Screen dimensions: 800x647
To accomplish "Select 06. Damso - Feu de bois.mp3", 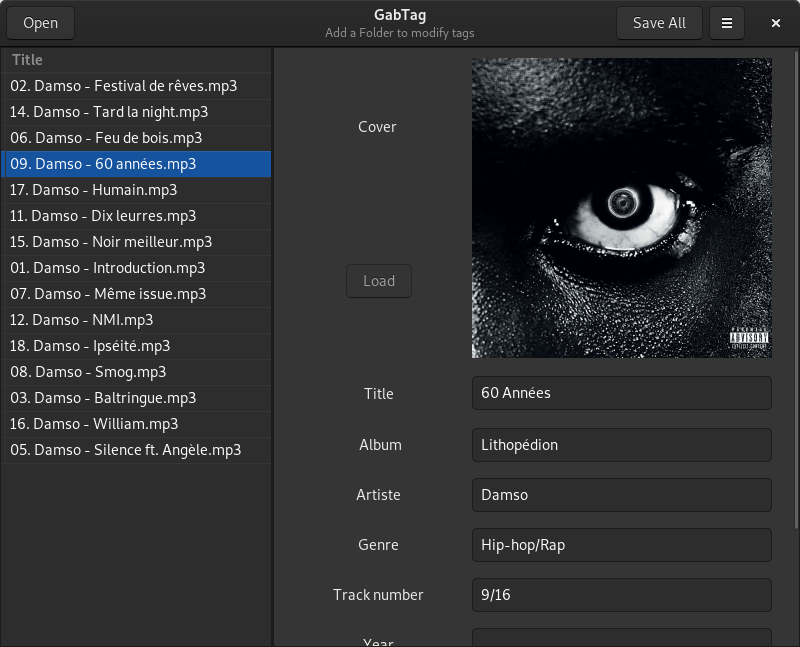I will point(136,138).
